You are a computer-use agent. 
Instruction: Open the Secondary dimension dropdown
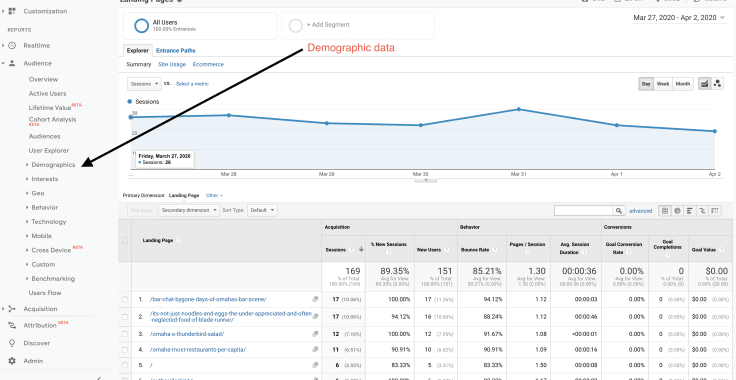189,210
